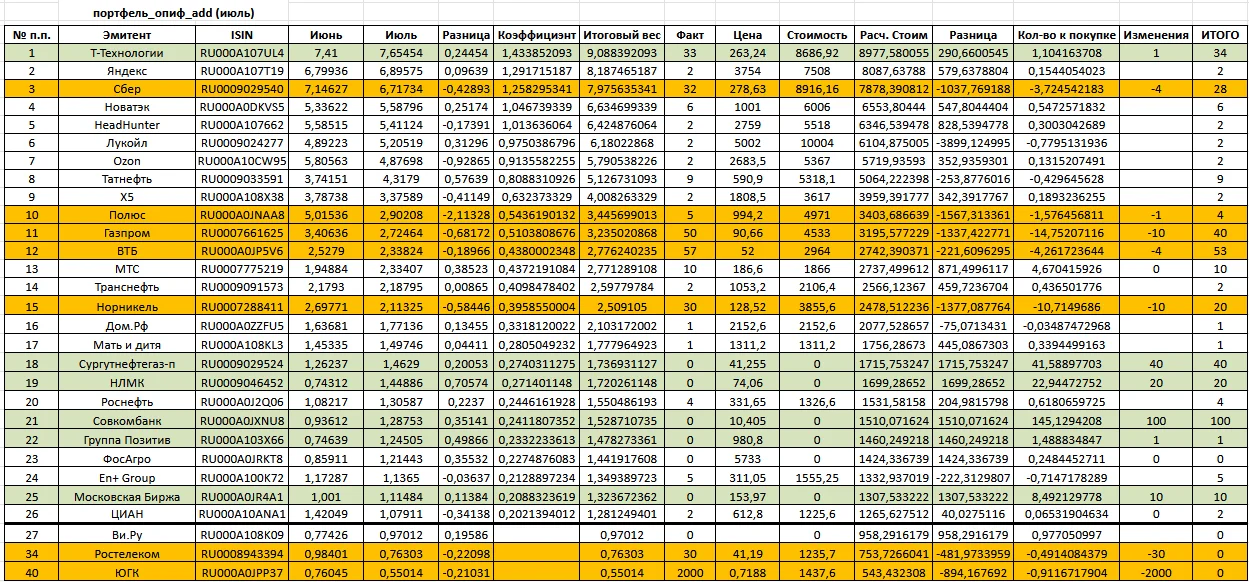Select the 'Изменения' column header
The height and width of the screenshot is (582, 1249).
pyautogui.click(x=1155, y=35)
